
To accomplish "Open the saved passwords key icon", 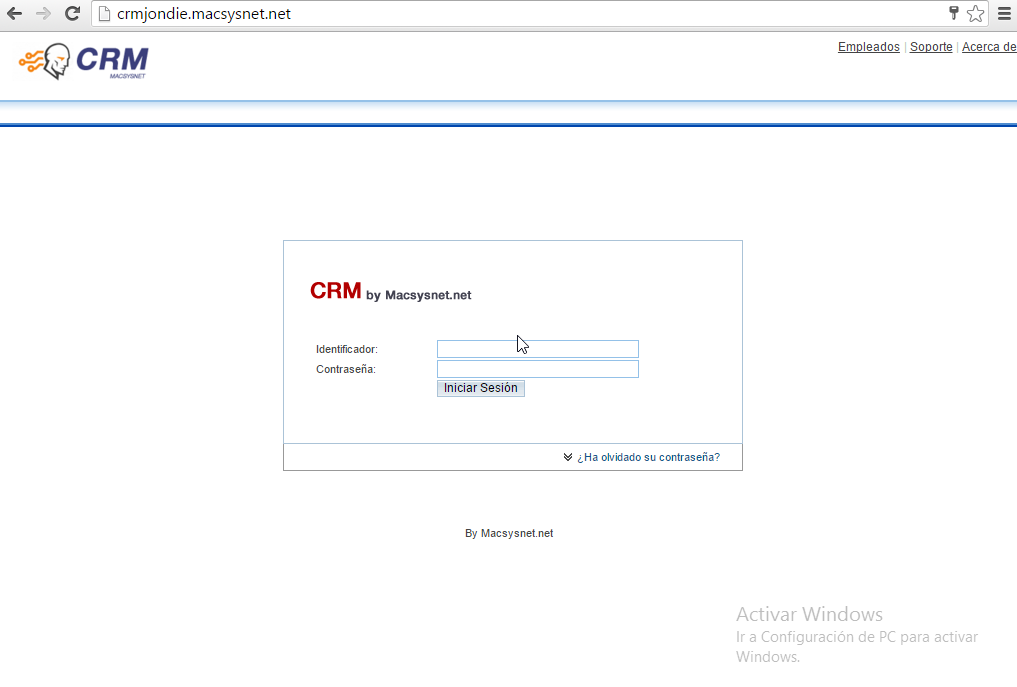I will tap(954, 14).
